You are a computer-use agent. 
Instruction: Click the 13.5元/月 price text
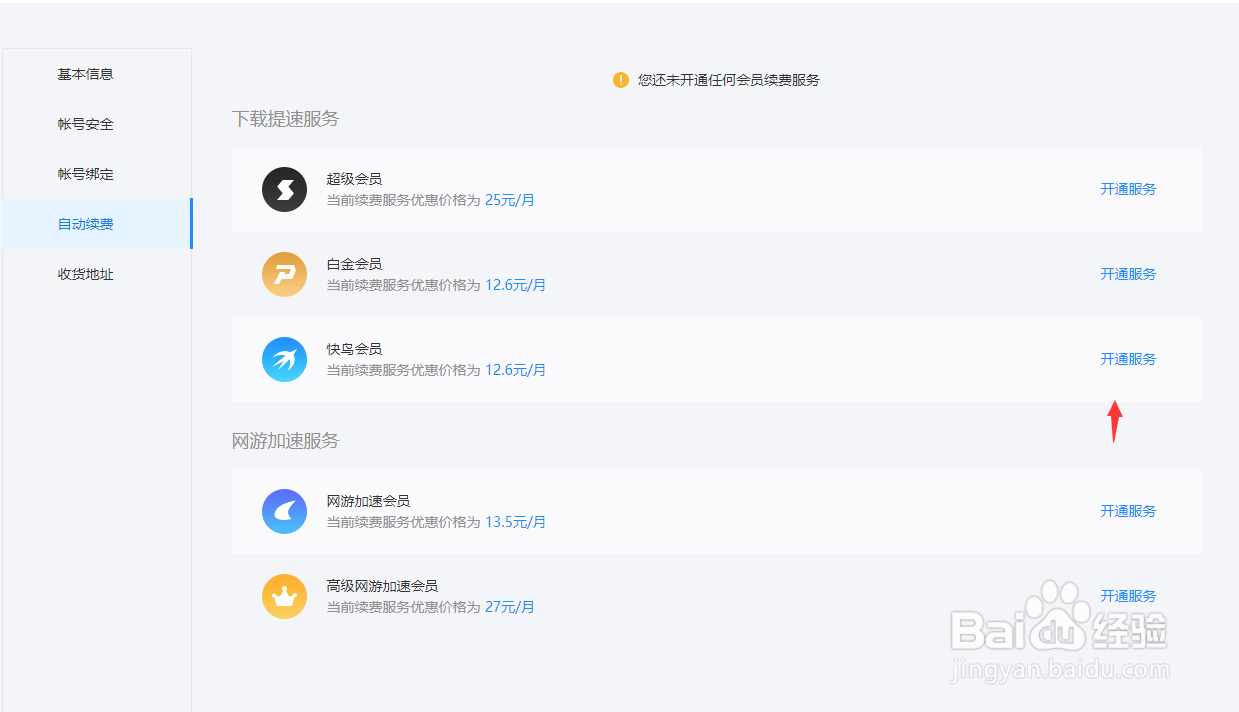515,522
